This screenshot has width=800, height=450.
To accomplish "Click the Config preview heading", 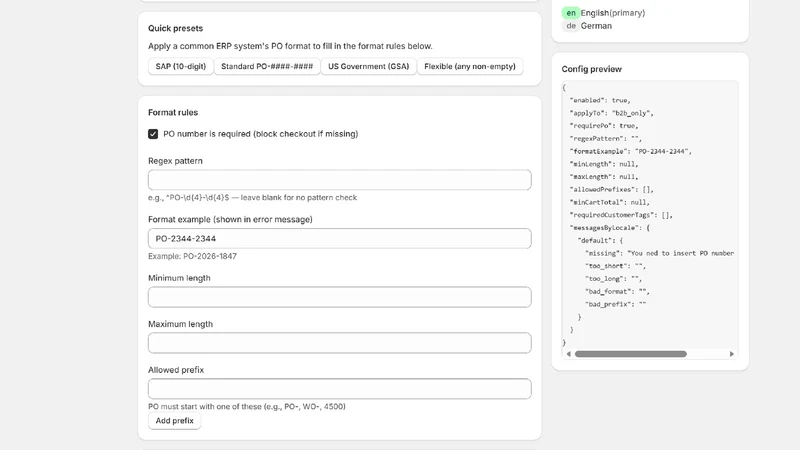I will [591, 69].
